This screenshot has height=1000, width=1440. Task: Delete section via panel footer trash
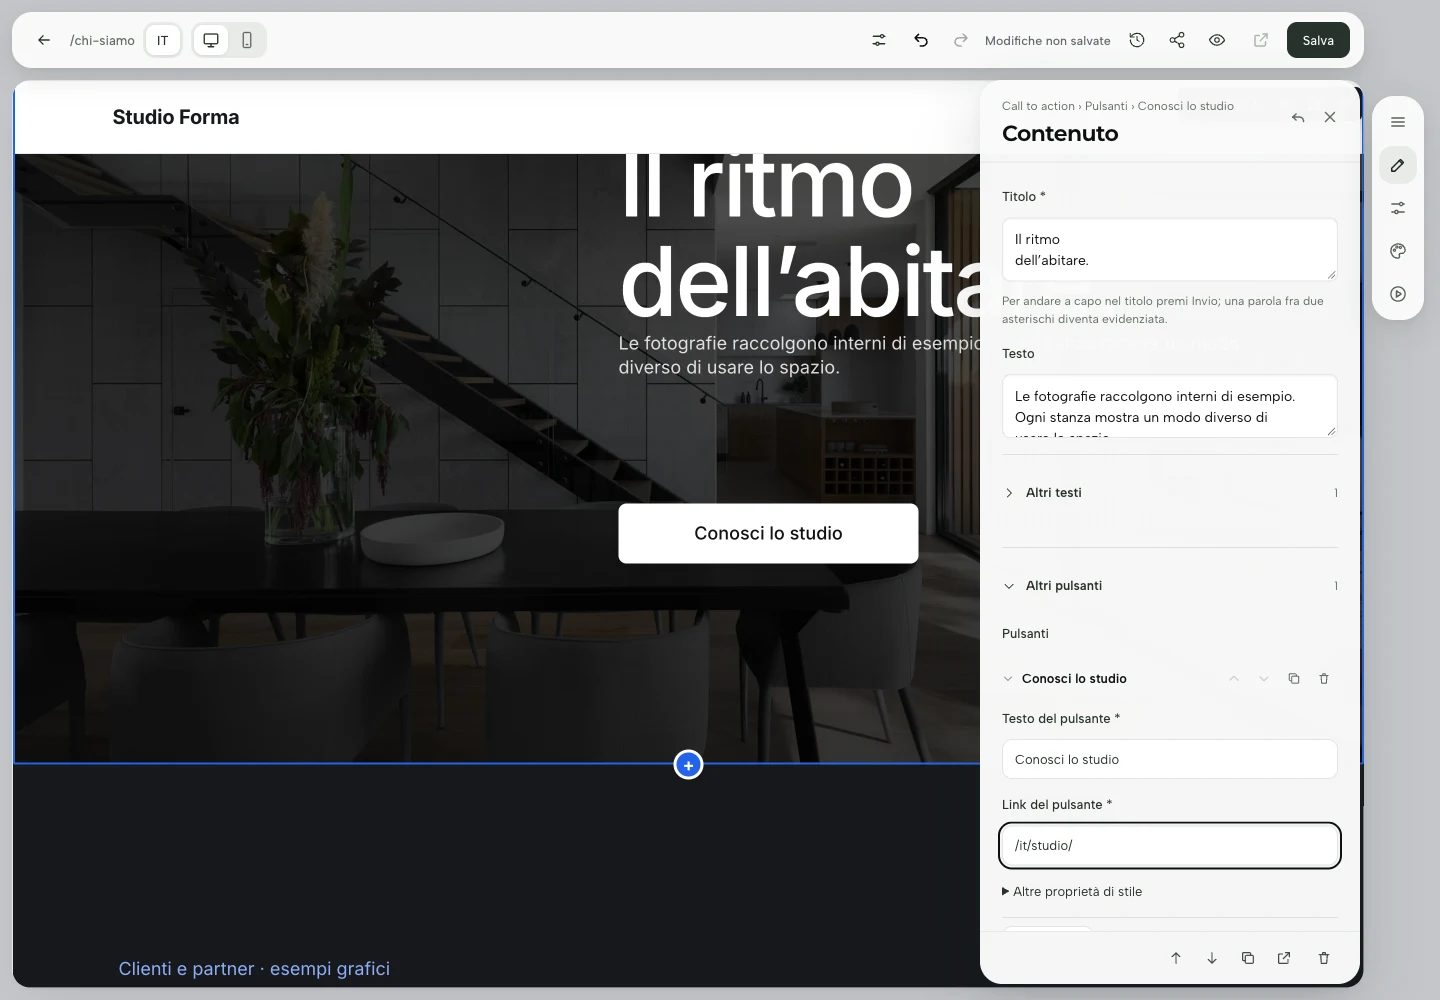click(1324, 958)
